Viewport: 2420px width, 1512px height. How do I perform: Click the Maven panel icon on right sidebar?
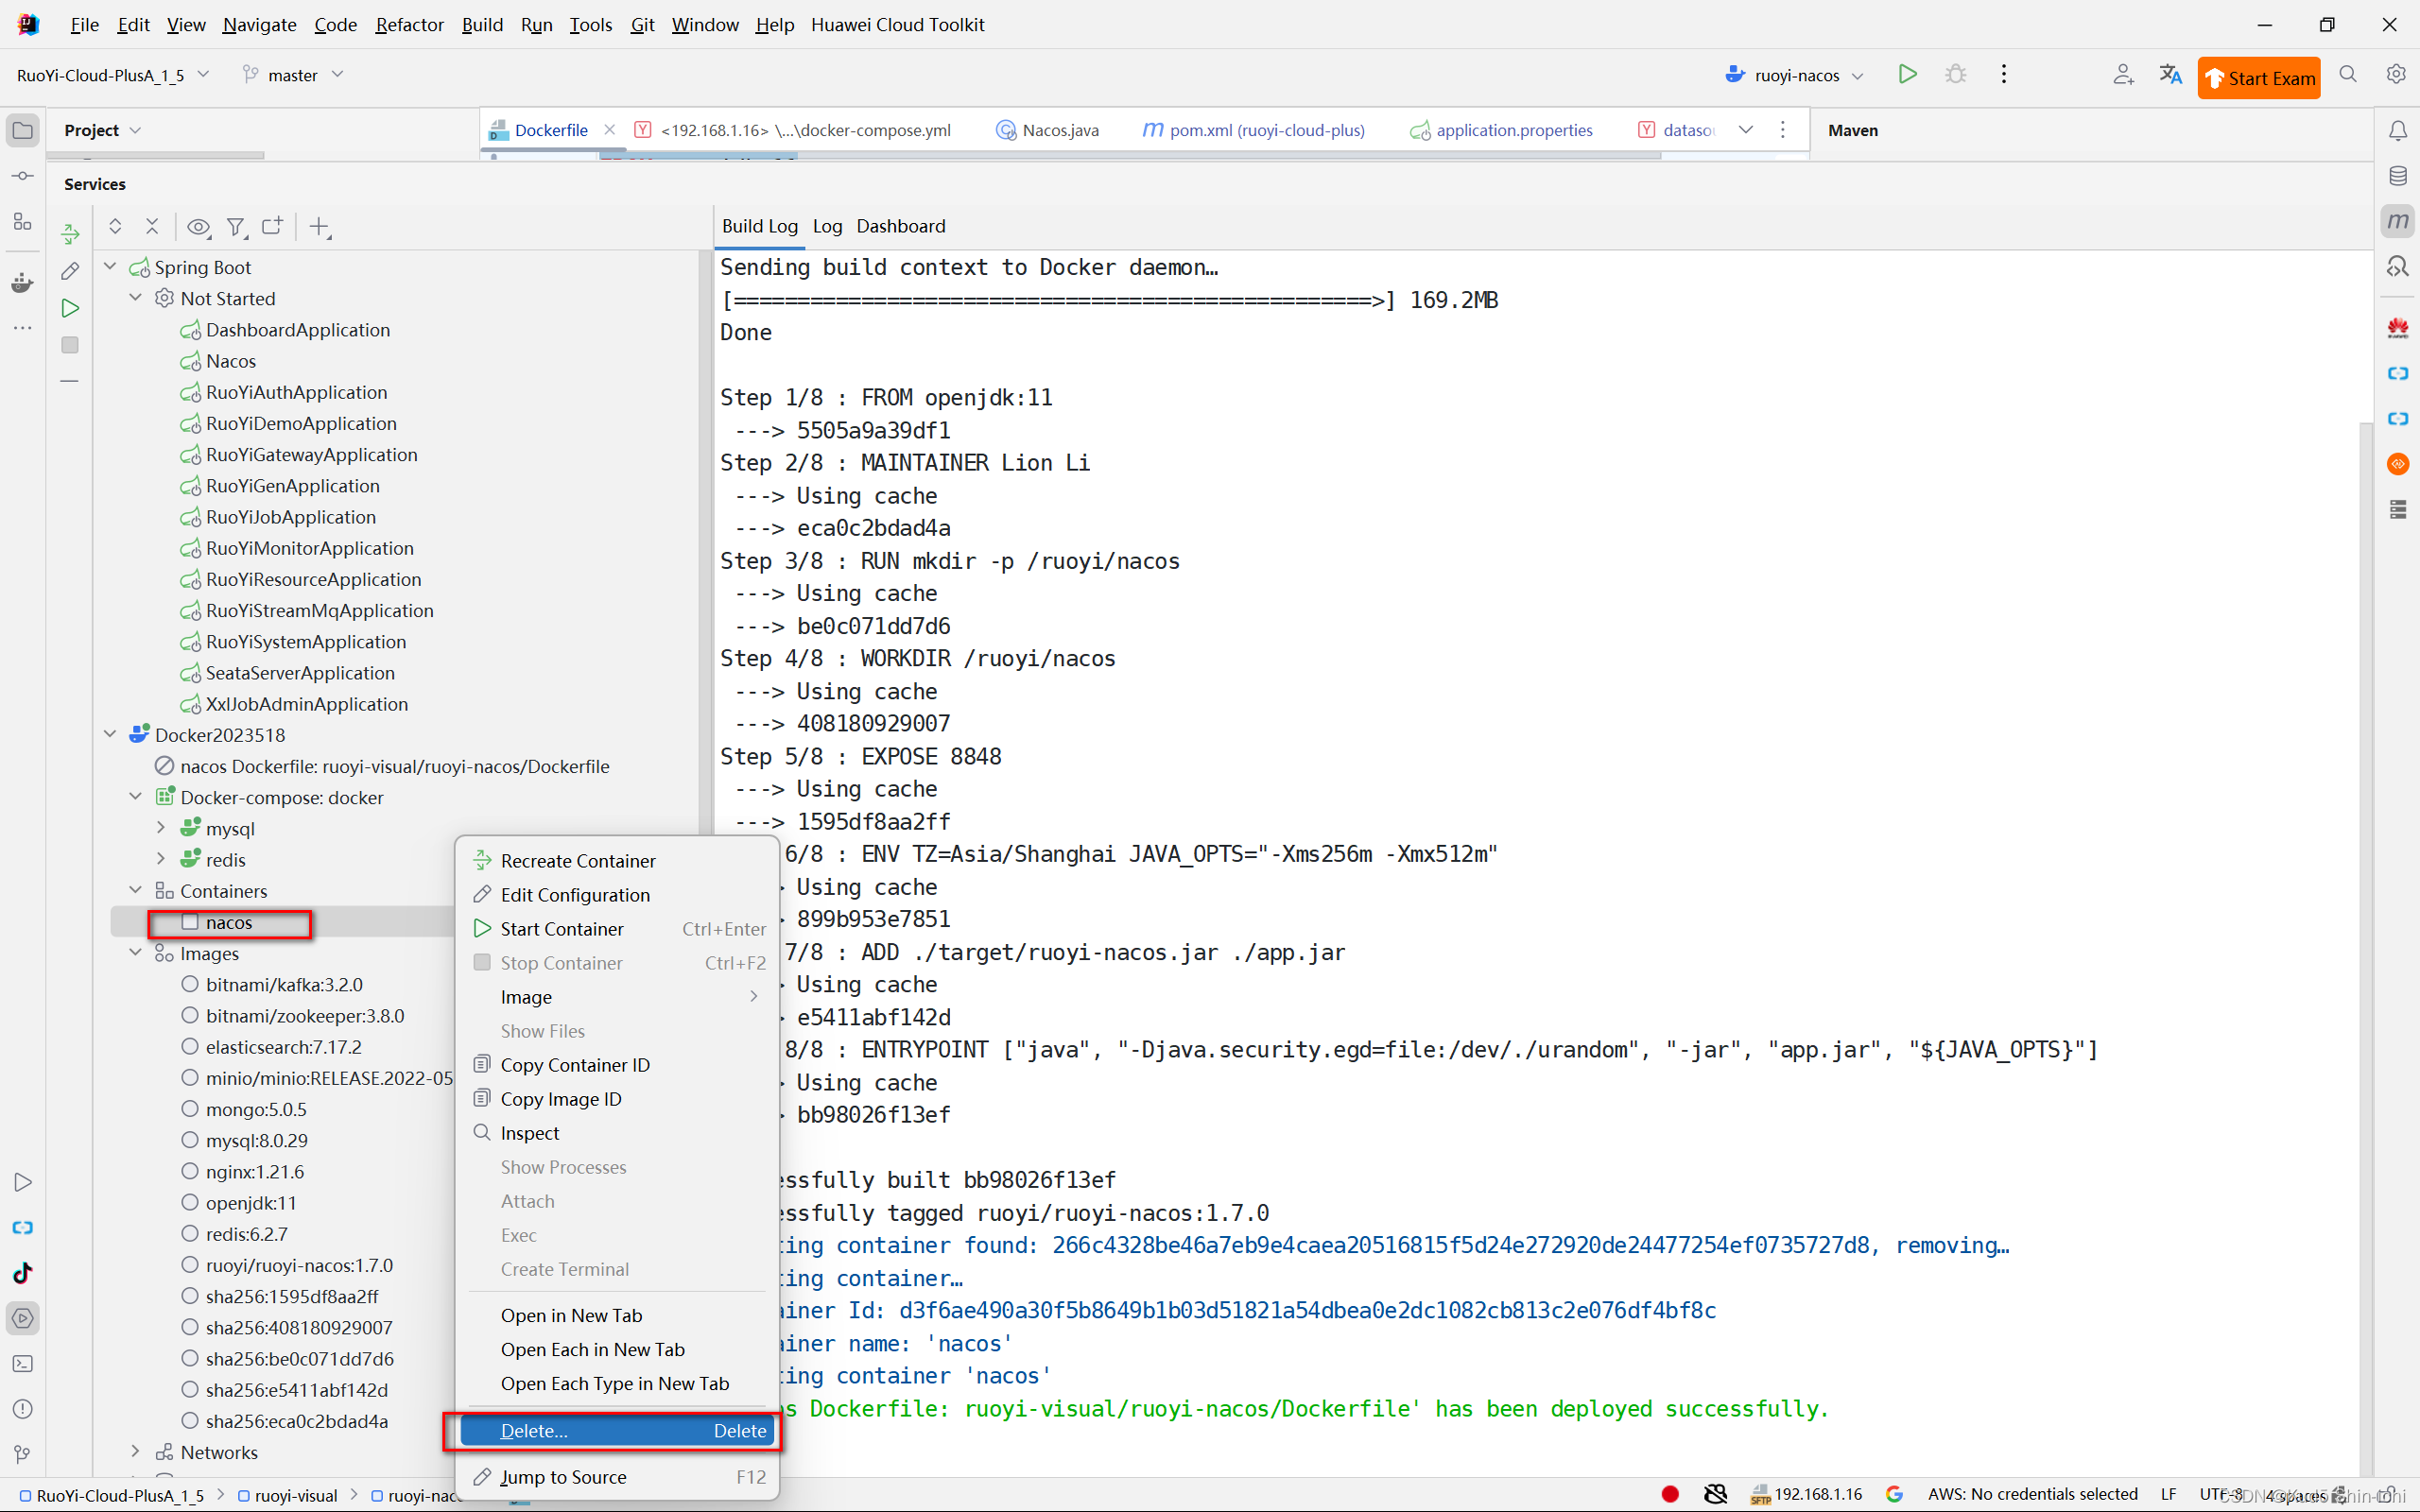2397,223
